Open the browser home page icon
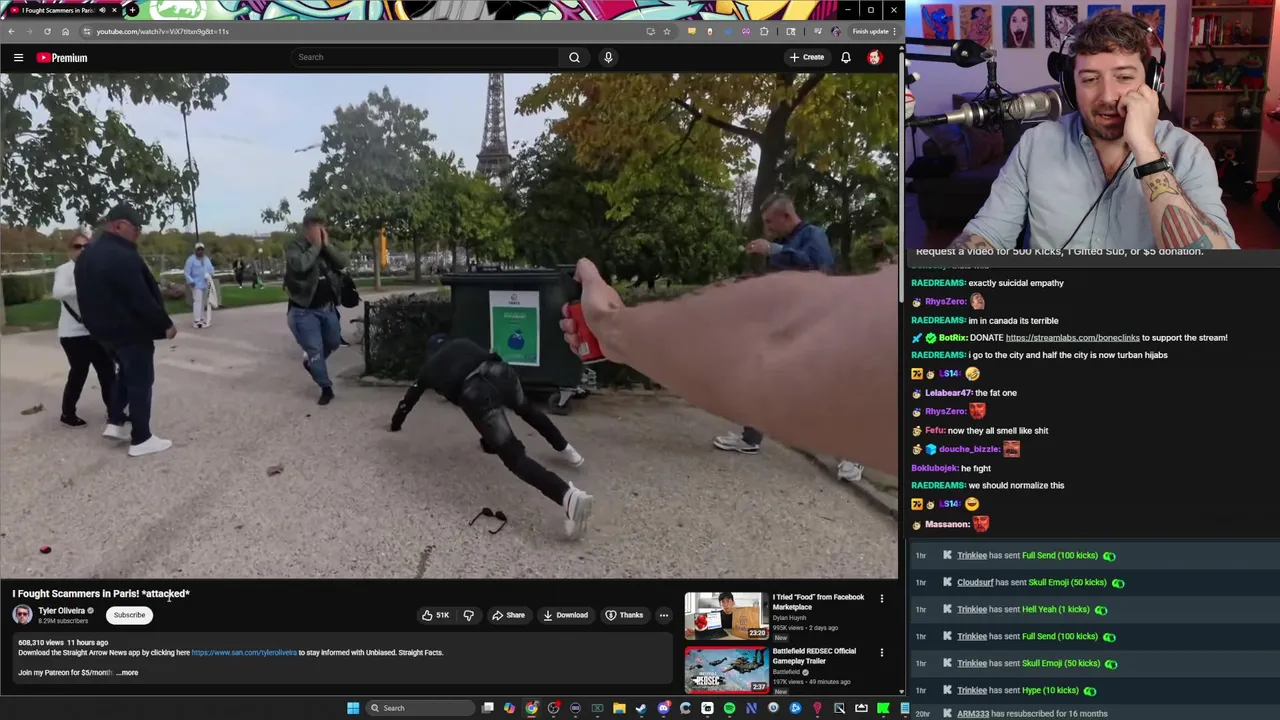This screenshot has width=1280, height=720. (65, 31)
